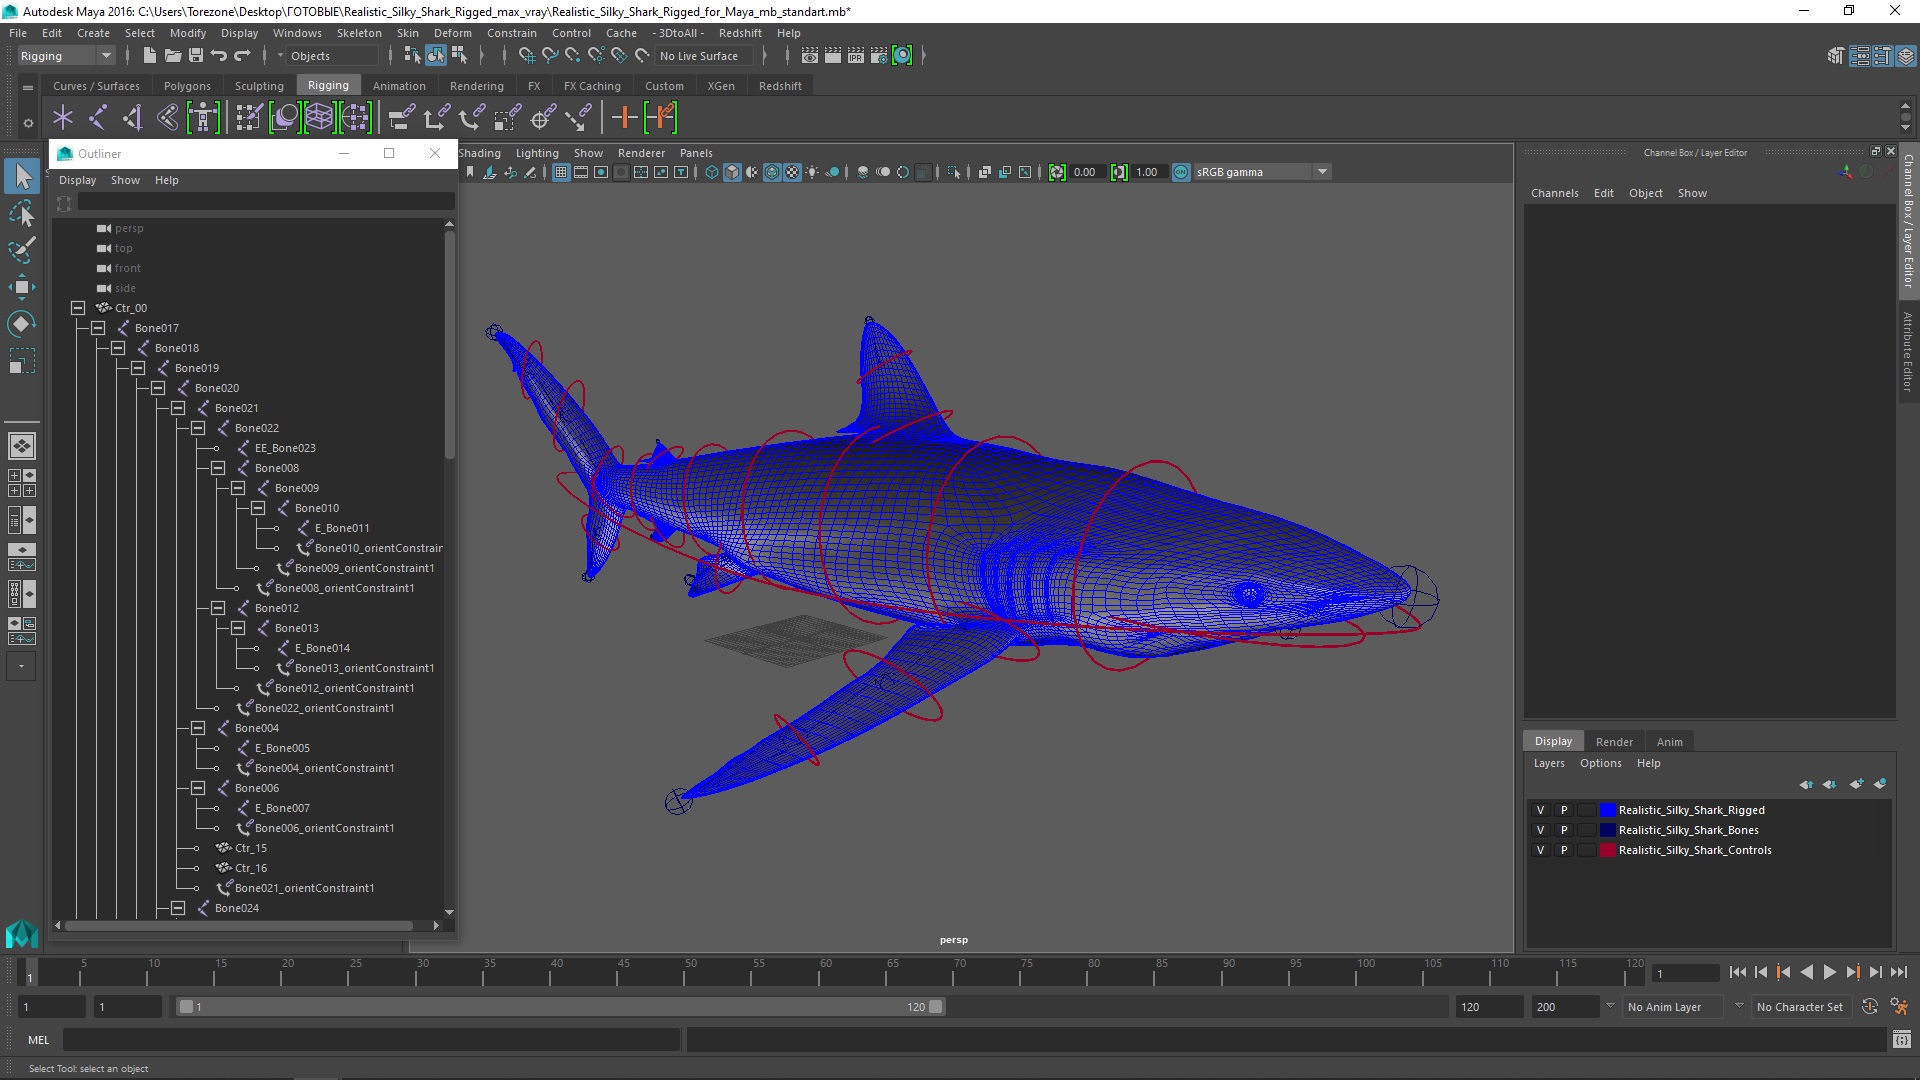Screen dimensions: 1920x1080
Task: Collapse Bone008 in the Outliner tree
Action: click(218, 468)
